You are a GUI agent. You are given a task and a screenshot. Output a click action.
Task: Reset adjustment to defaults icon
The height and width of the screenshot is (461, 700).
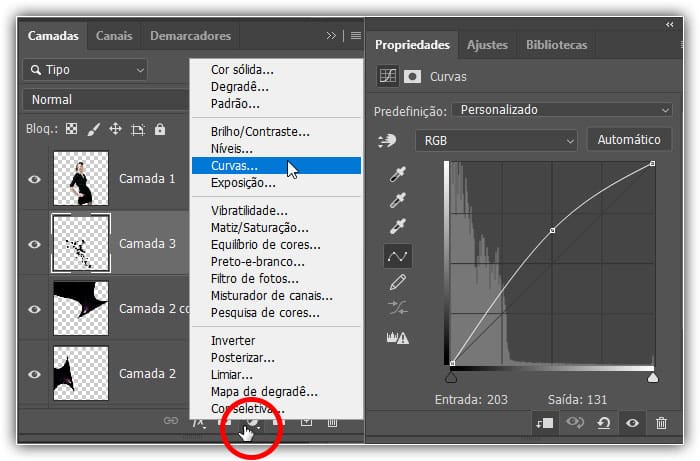pyautogui.click(x=604, y=423)
